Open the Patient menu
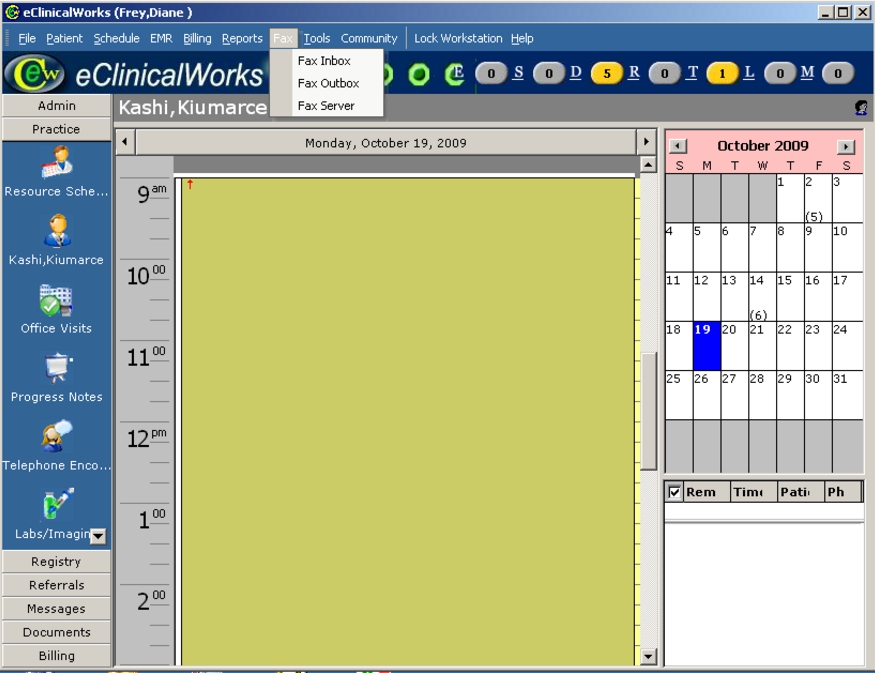Image resolution: width=875 pixels, height=673 pixels. click(64, 39)
